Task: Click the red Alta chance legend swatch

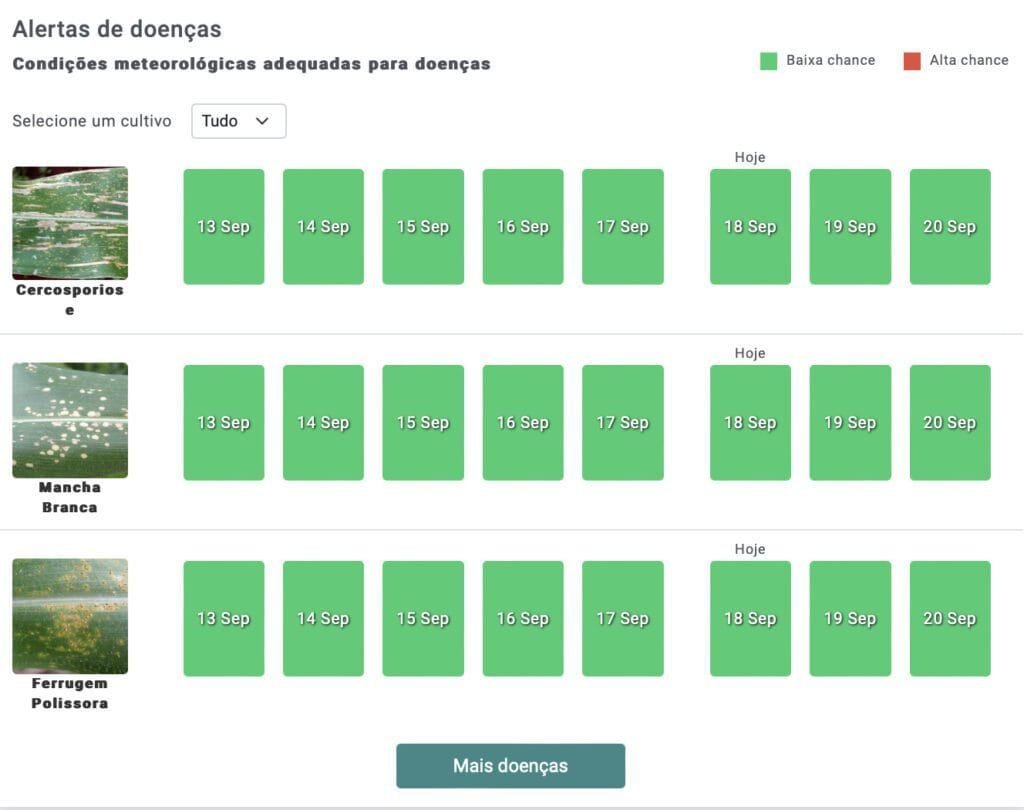Action: click(x=911, y=61)
